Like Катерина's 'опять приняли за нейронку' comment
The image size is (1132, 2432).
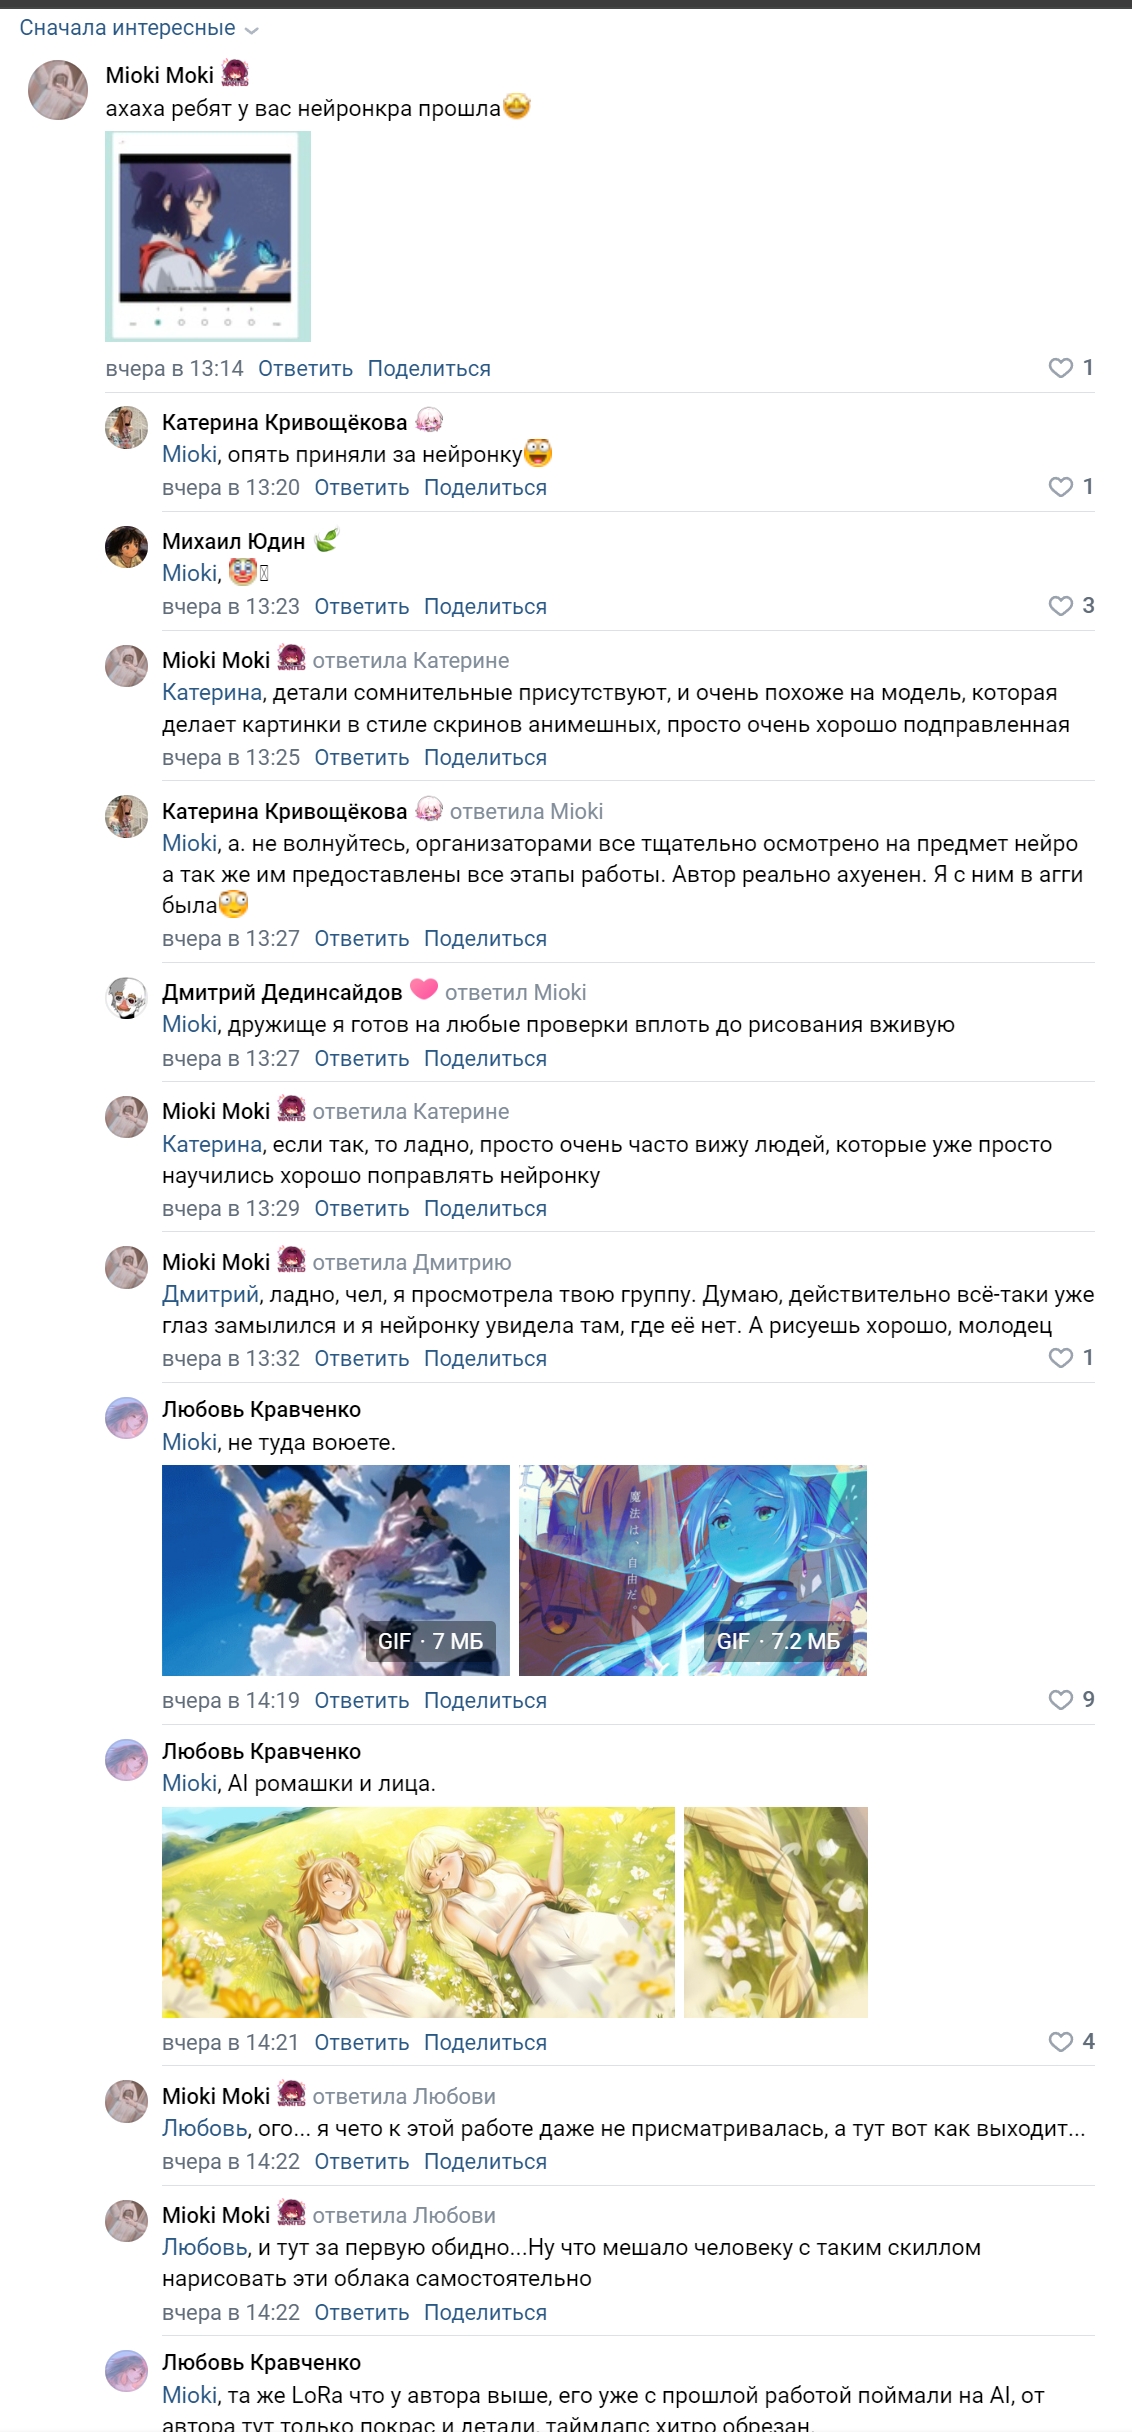point(1060,487)
